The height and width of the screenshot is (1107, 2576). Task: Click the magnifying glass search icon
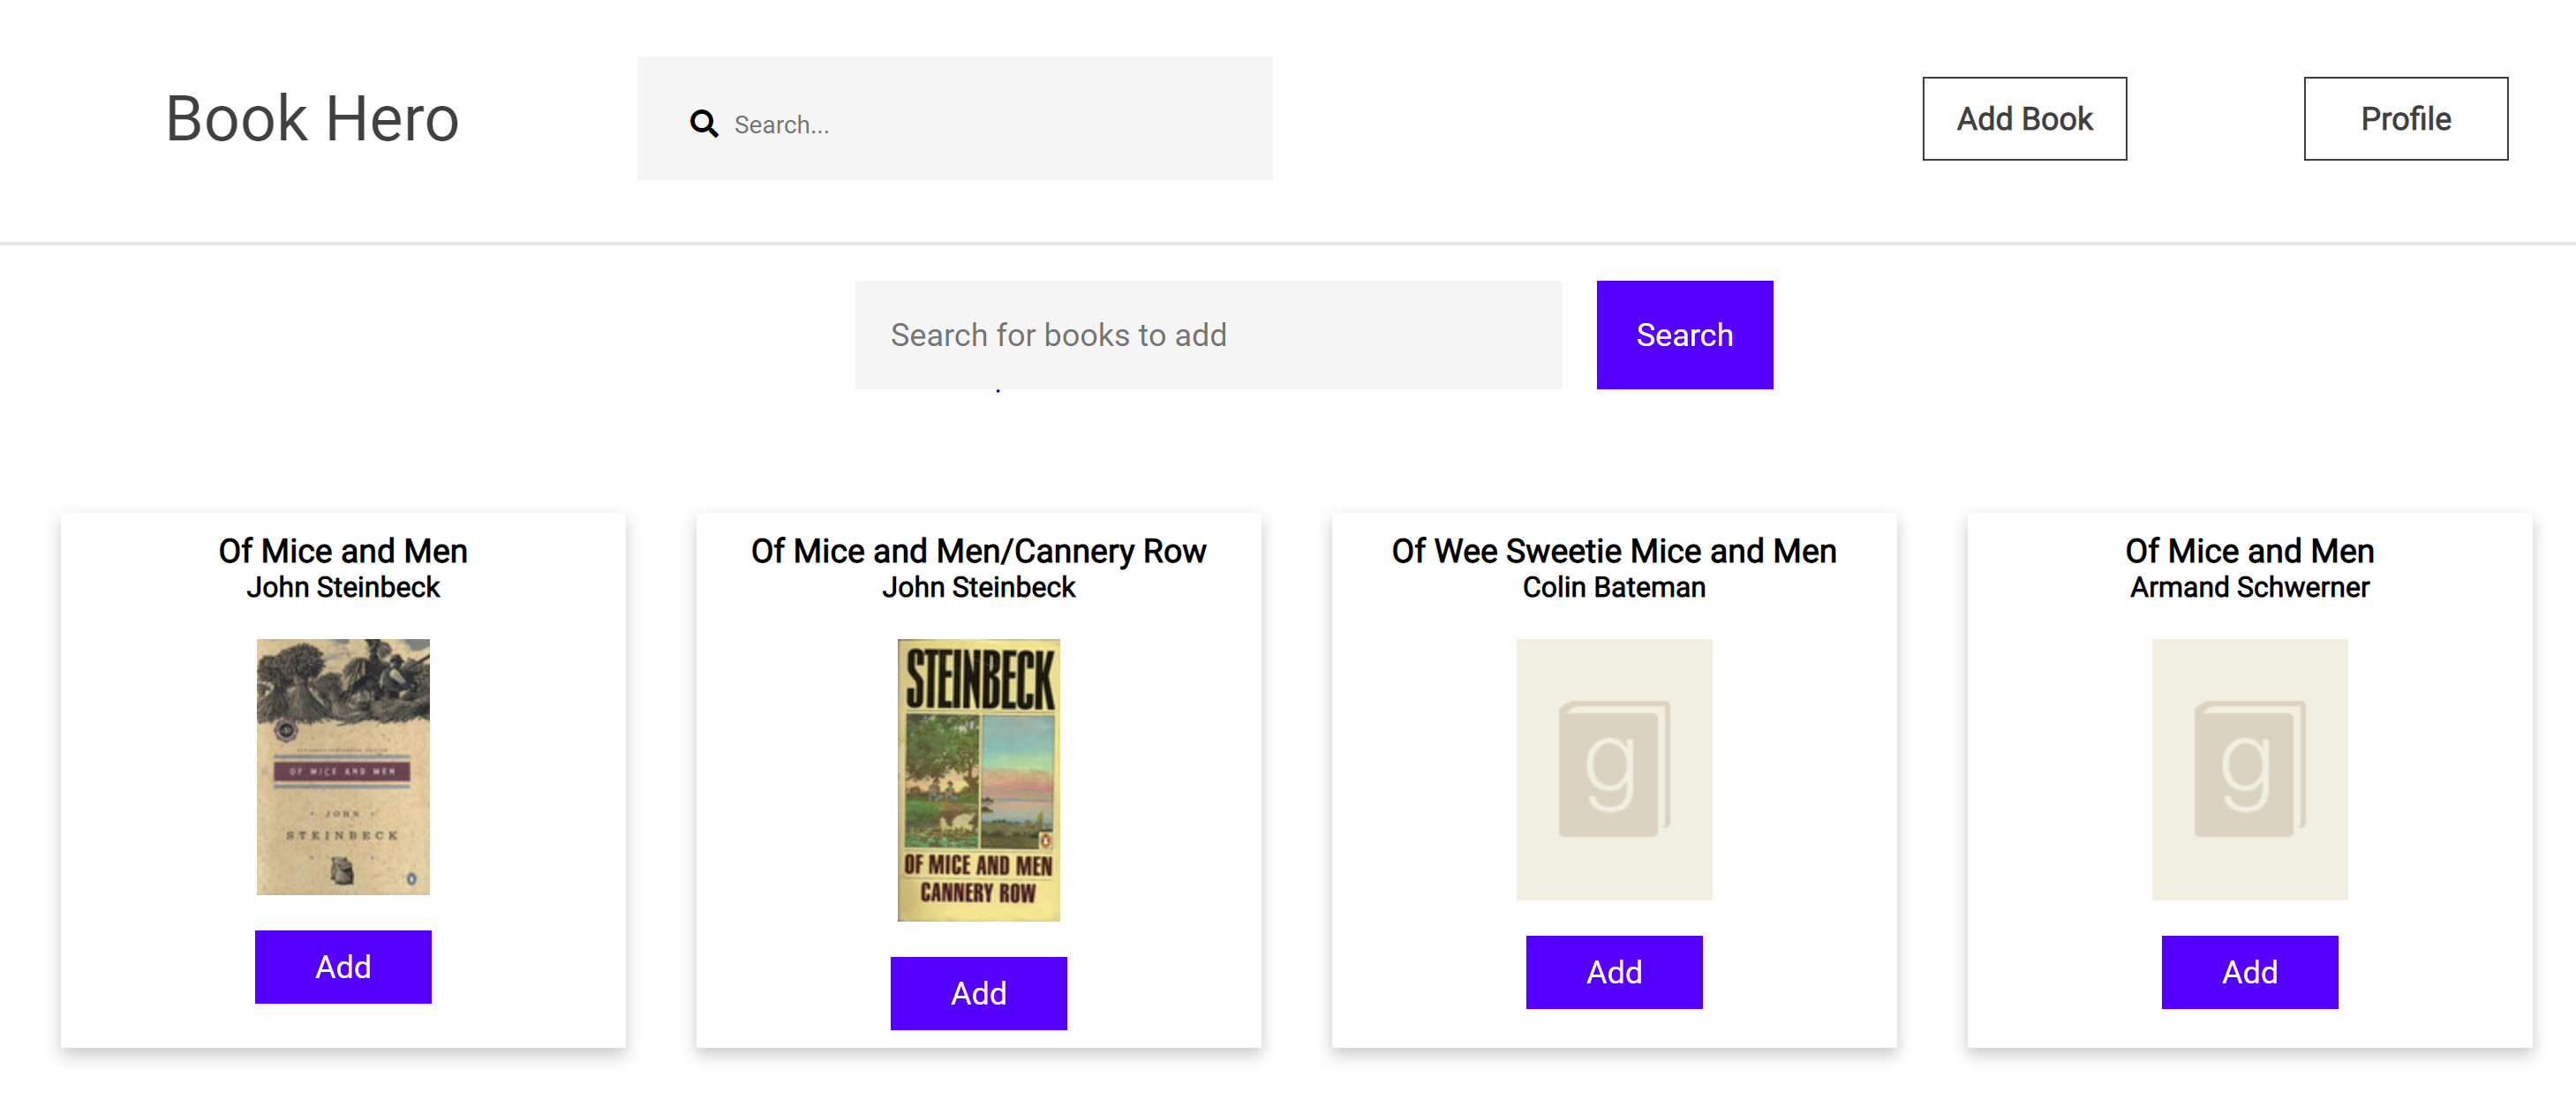(704, 124)
